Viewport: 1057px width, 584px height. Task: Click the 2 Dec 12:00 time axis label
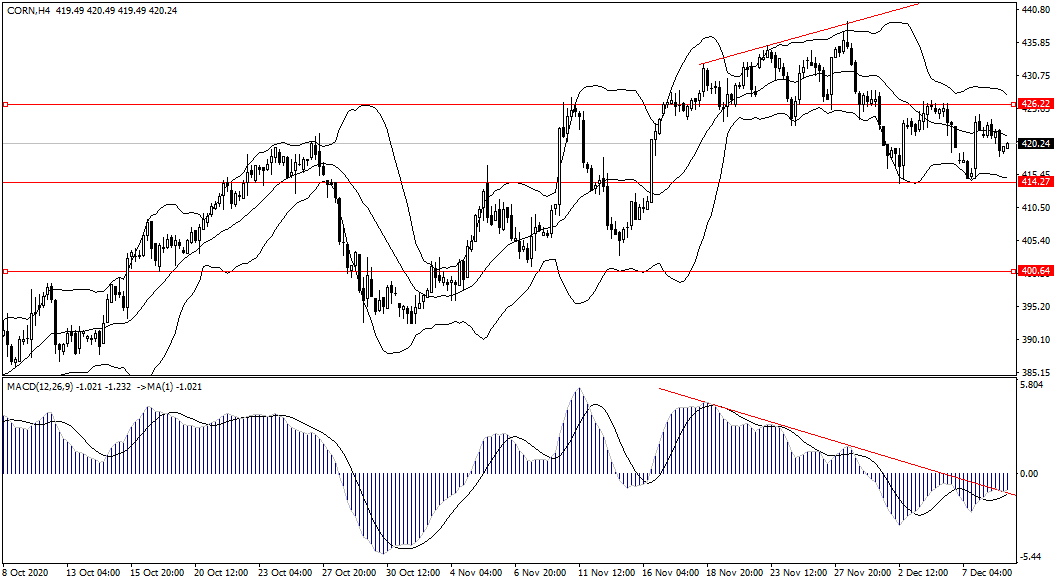tap(925, 573)
